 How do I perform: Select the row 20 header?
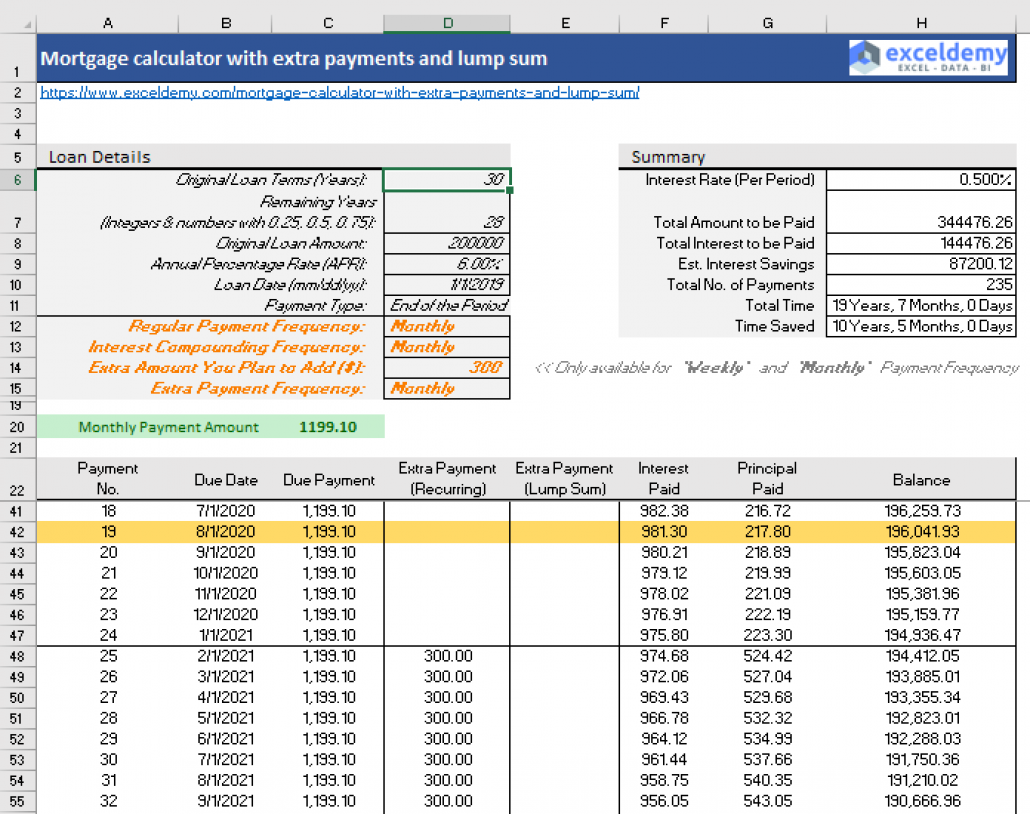tap(17, 426)
